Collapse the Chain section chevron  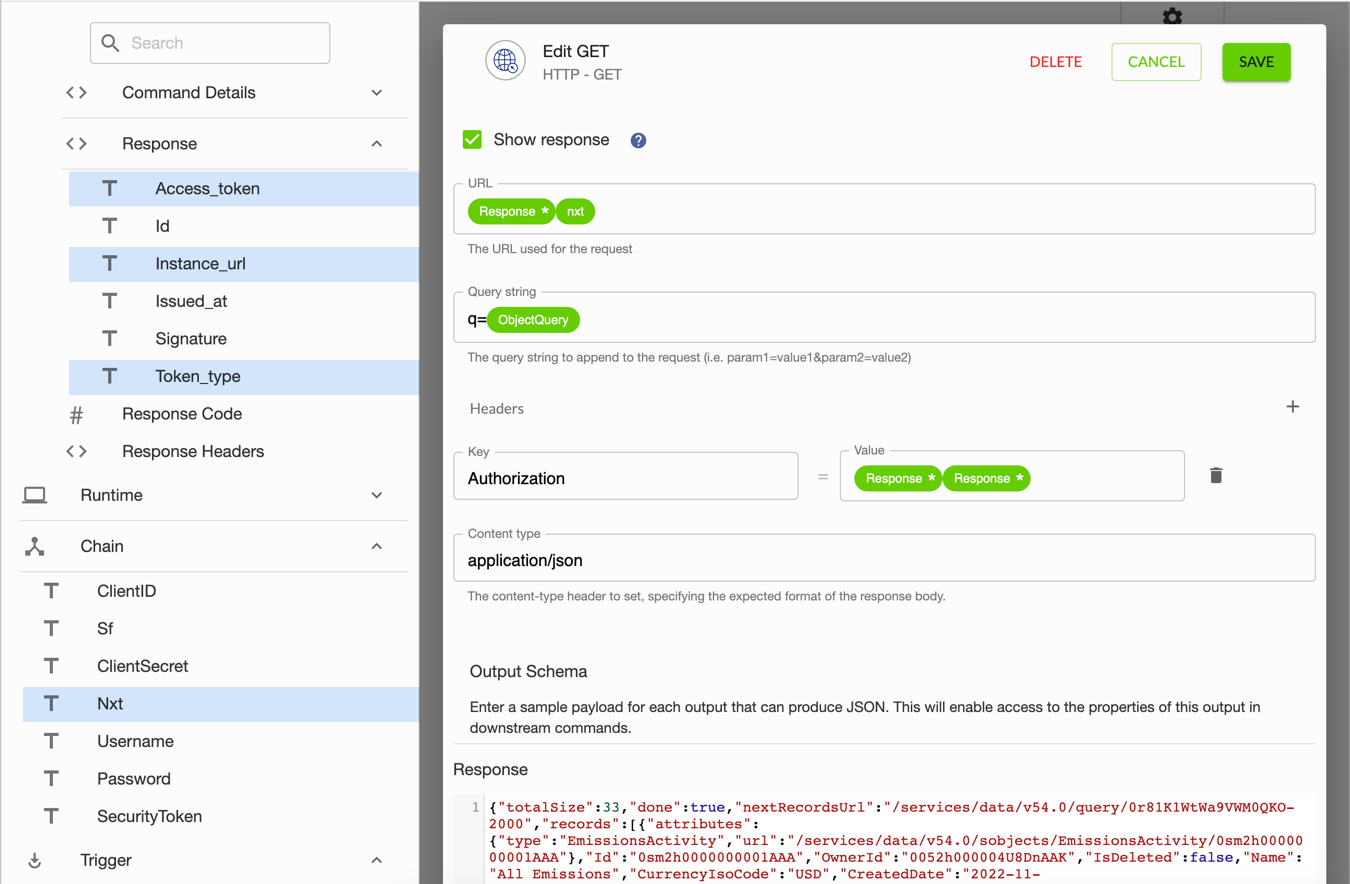[377, 546]
